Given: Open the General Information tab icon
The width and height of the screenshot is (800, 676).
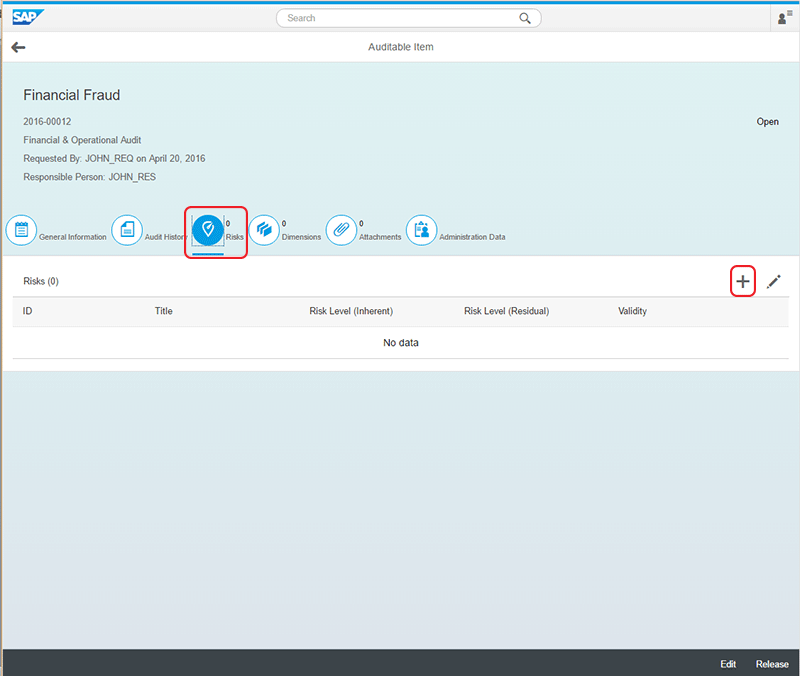Looking at the screenshot, I should [22, 230].
